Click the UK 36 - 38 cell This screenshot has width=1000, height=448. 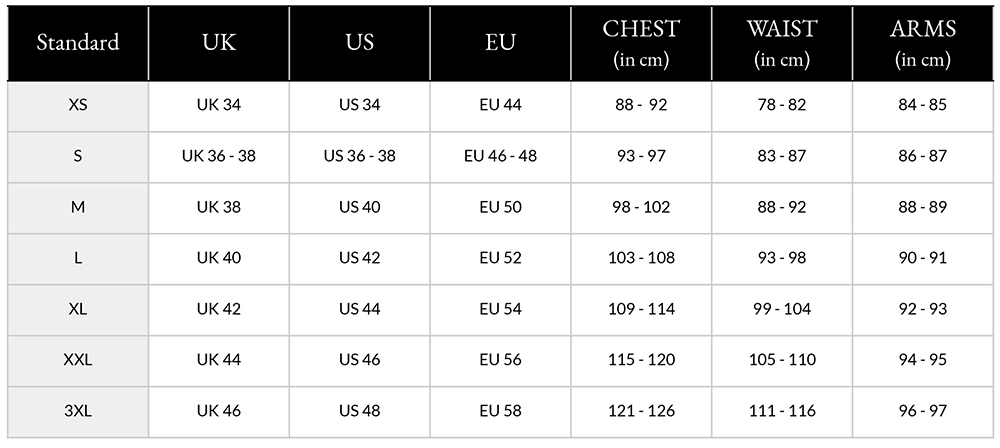click(x=219, y=156)
